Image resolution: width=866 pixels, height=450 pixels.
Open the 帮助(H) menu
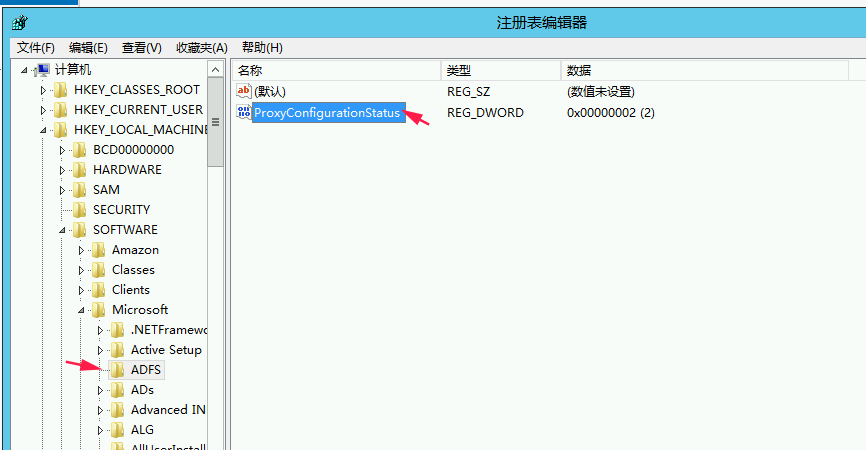(x=262, y=48)
